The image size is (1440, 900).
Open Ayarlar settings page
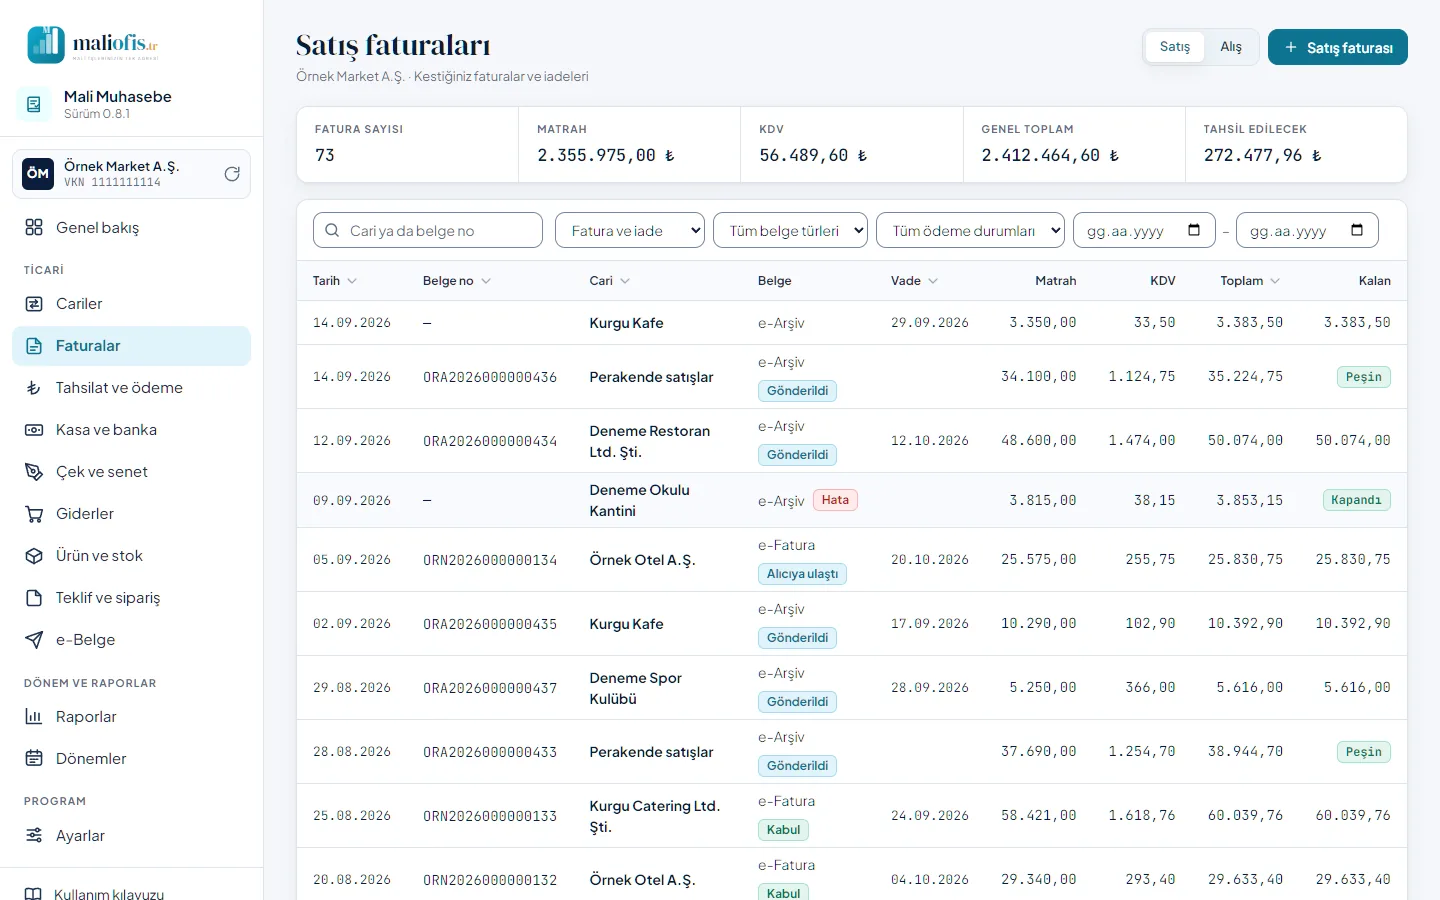[131, 836]
